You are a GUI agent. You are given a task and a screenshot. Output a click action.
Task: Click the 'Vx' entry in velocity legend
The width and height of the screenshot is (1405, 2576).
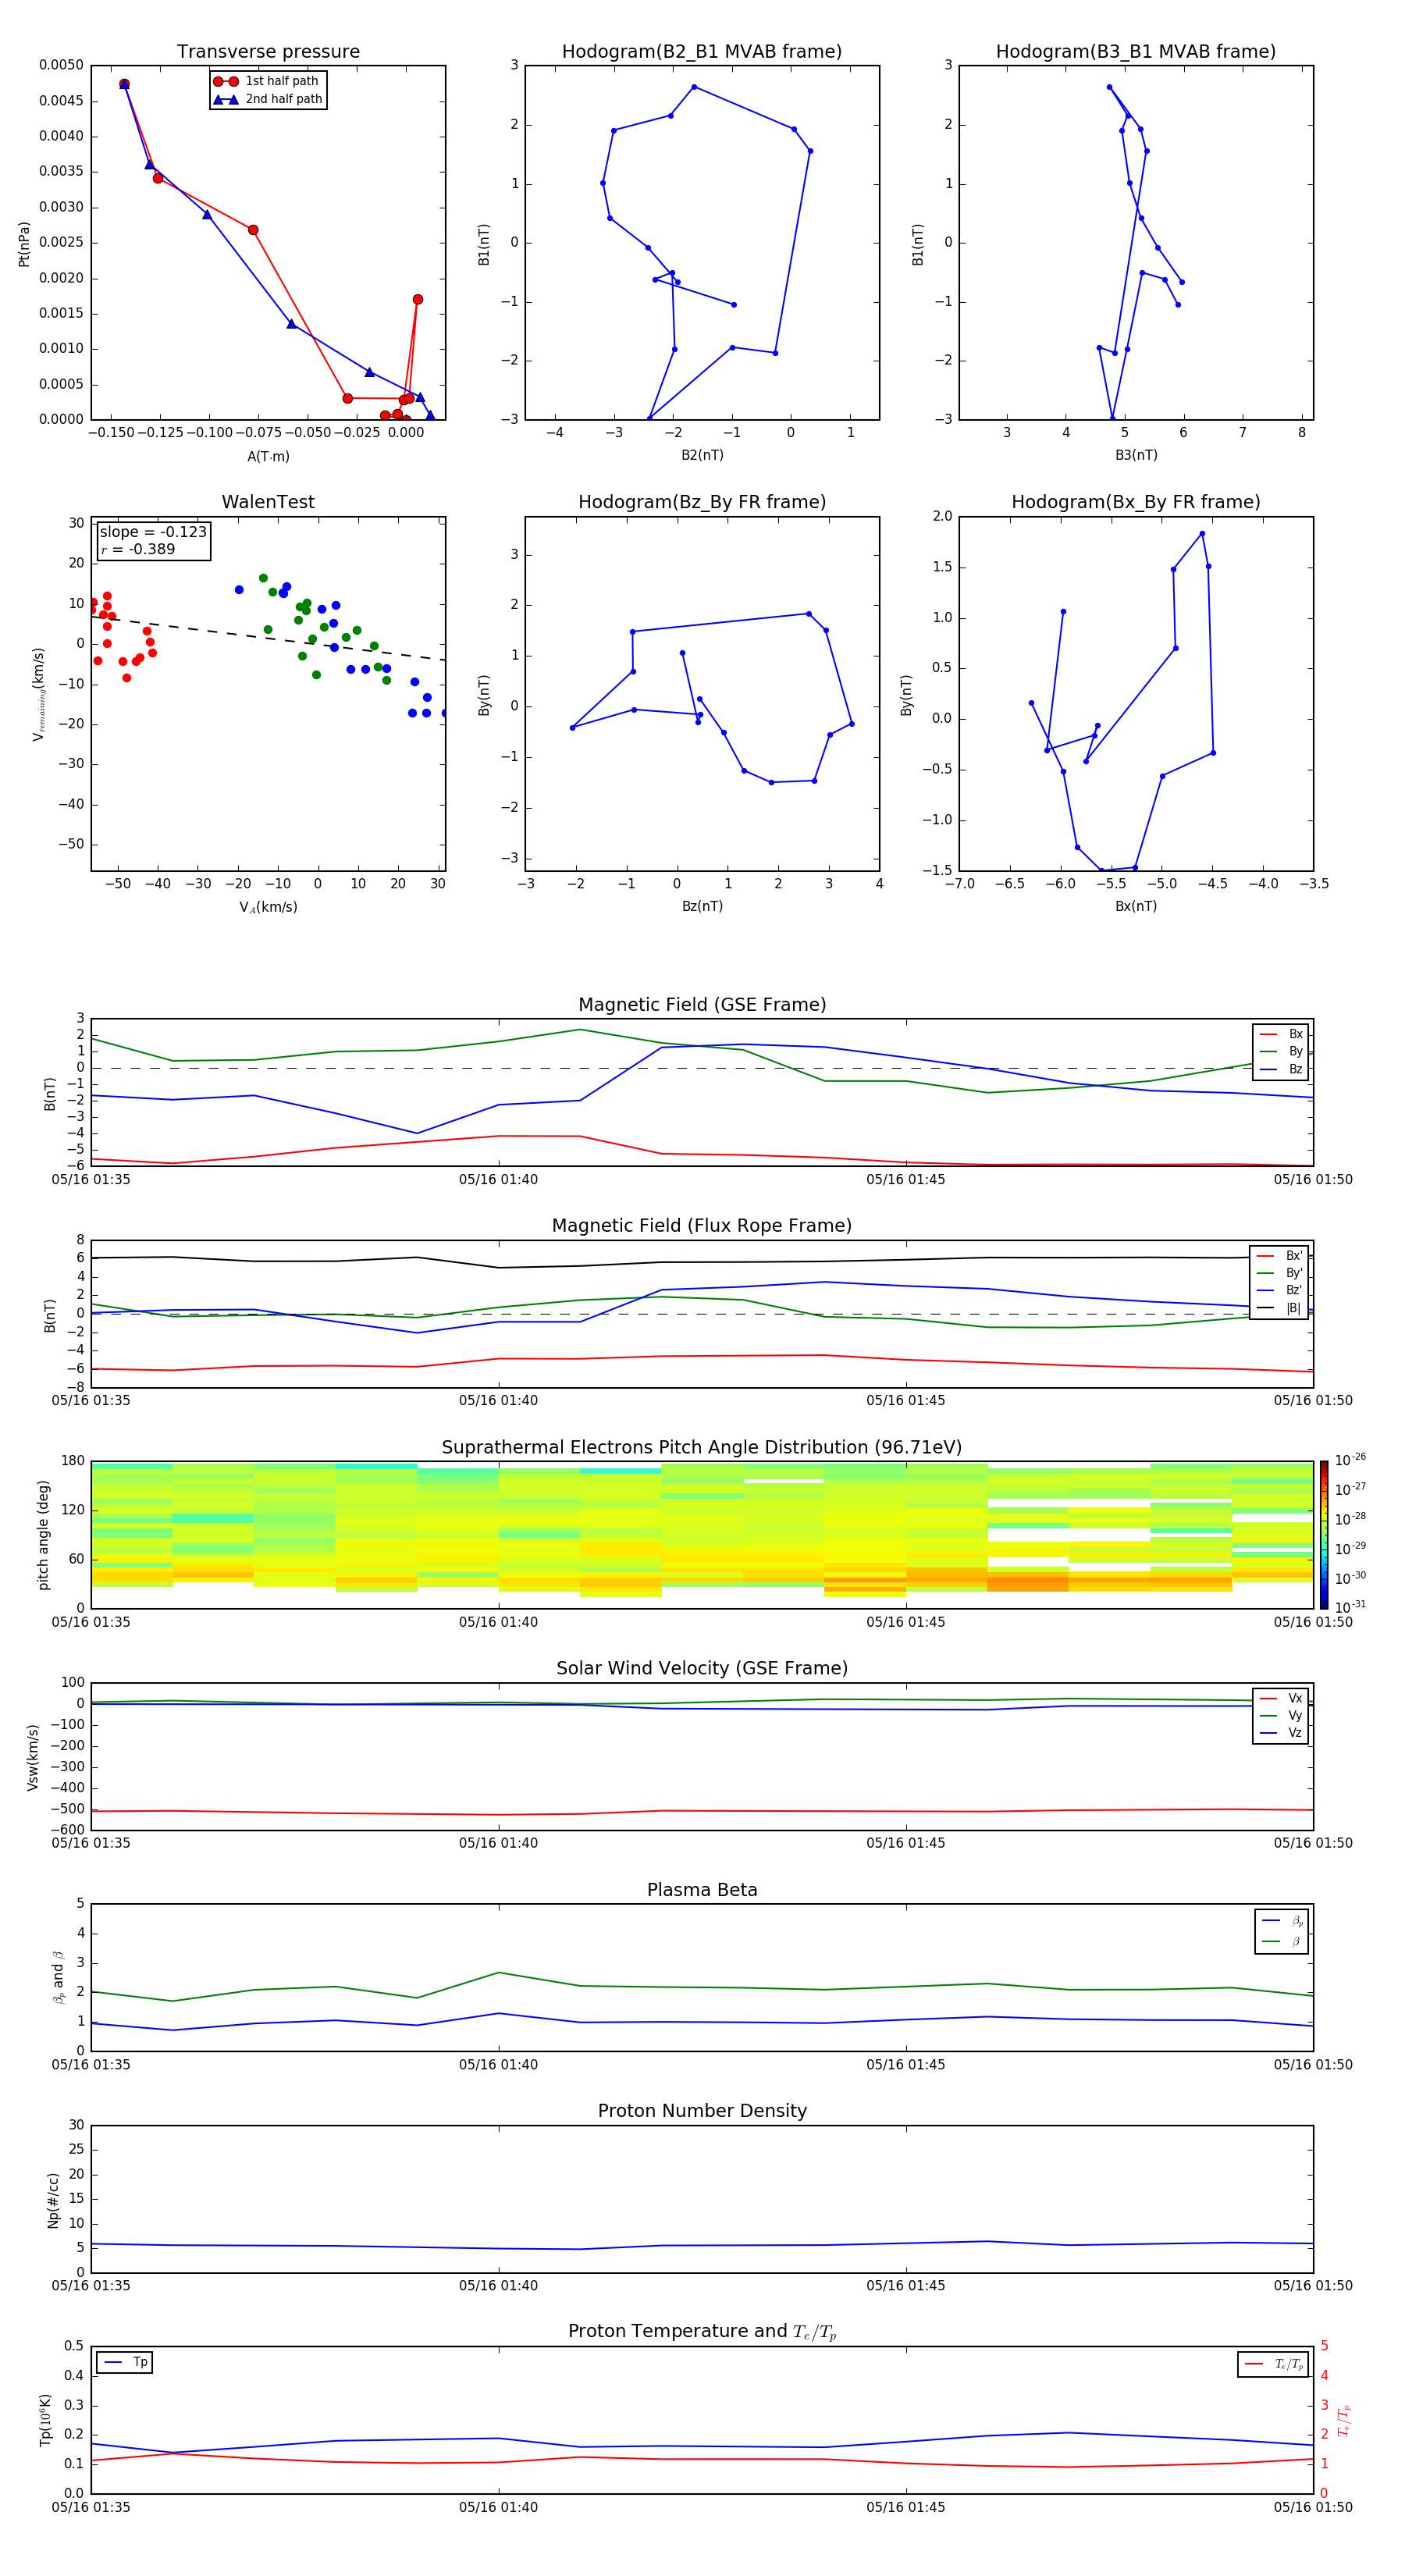(x=1281, y=1698)
